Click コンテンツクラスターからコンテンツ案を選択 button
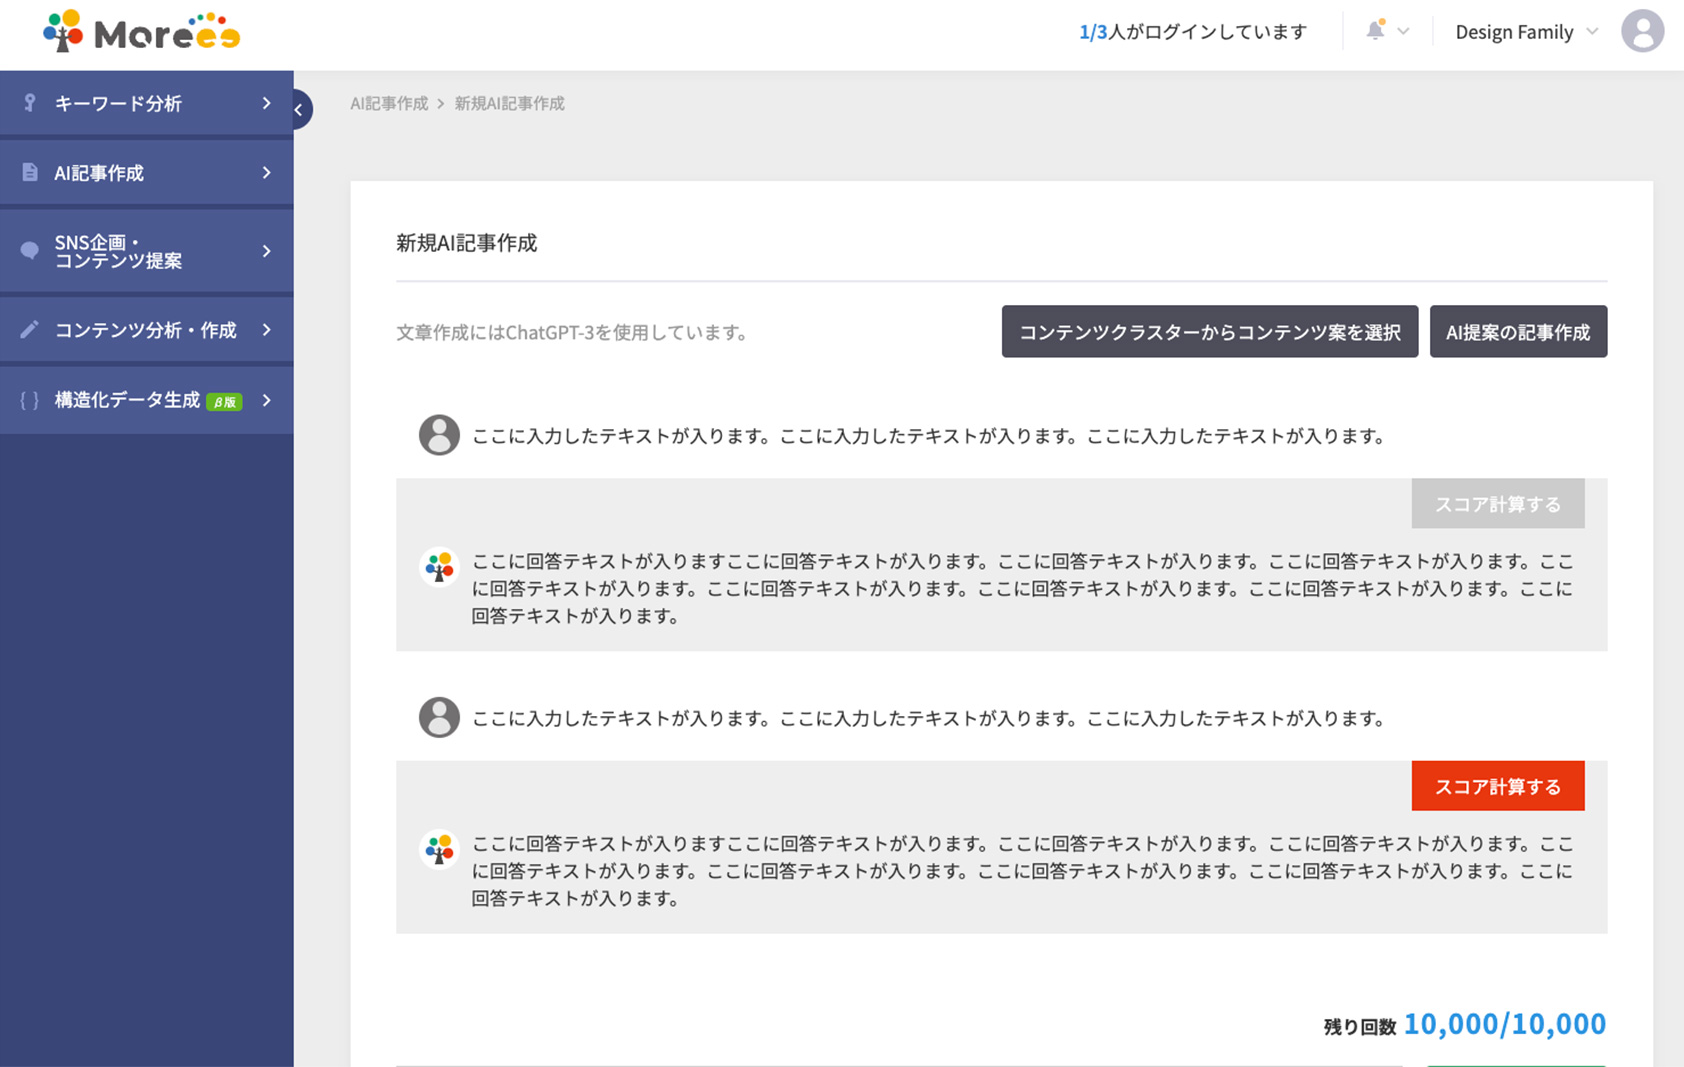This screenshot has width=1684, height=1067. pos(1209,332)
